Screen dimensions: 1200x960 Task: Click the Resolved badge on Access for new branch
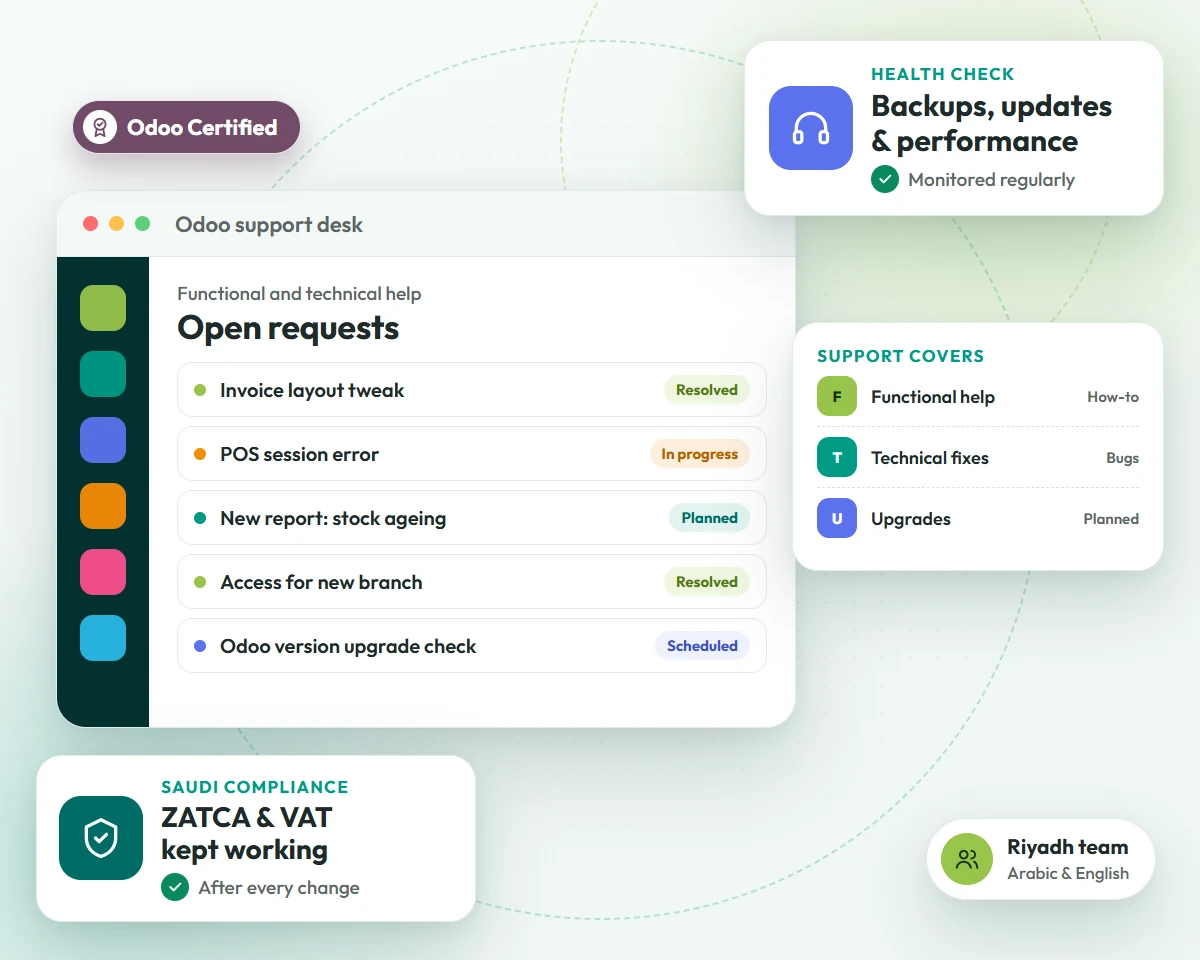coord(707,582)
